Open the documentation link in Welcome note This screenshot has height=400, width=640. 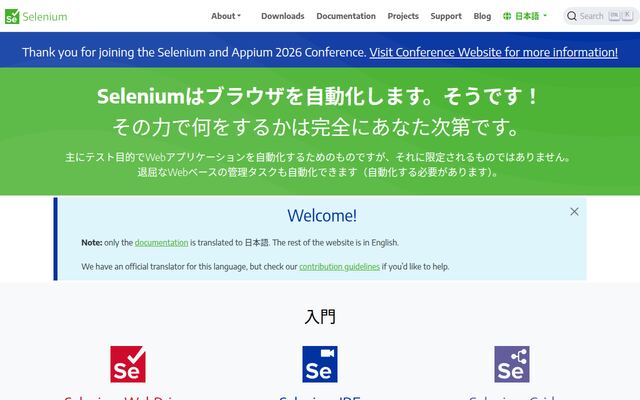point(161,242)
